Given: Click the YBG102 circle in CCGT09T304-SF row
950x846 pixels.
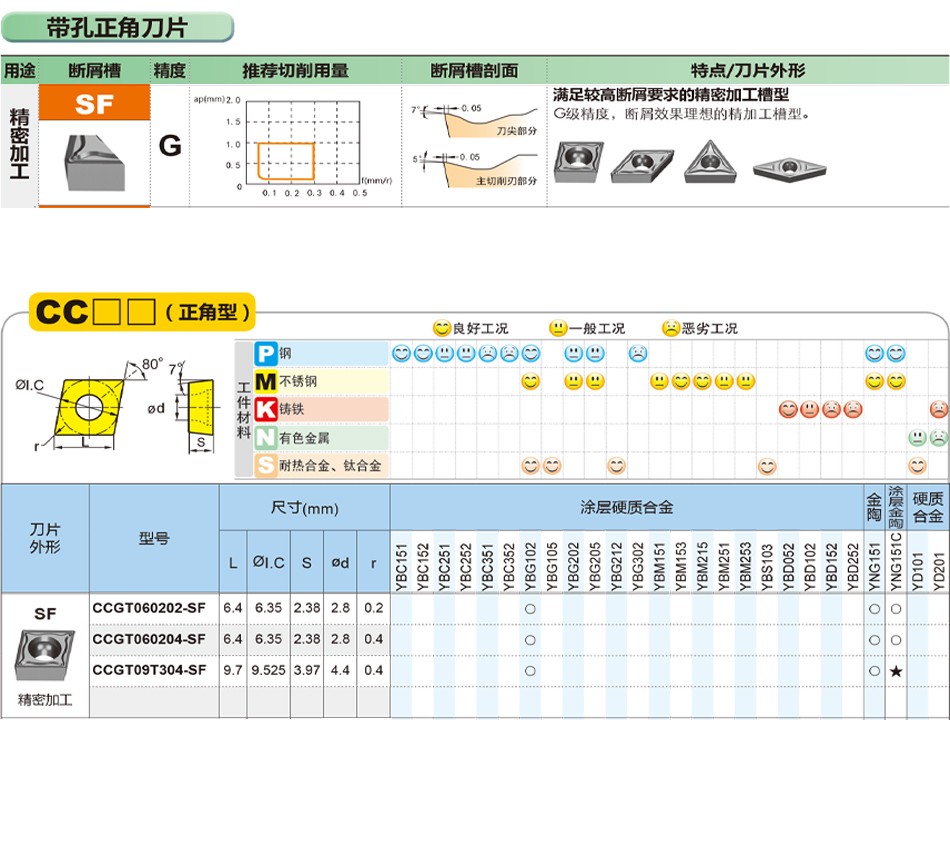Looking at the screenshot, I should [530, 671].
